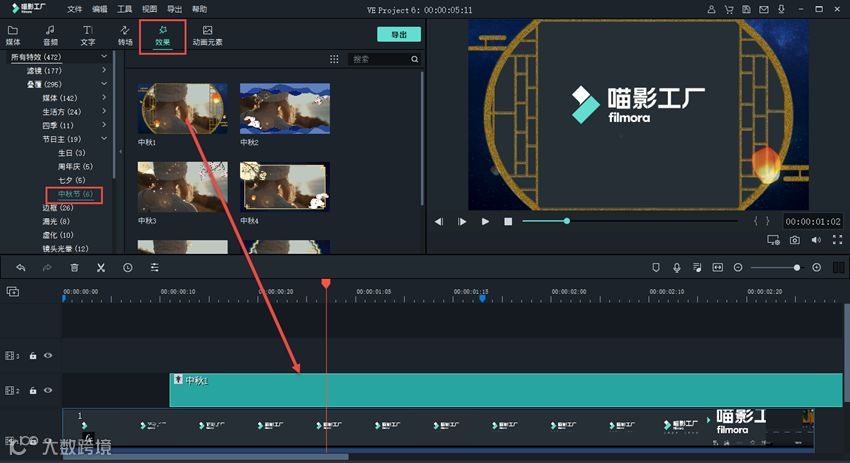Open the 视图 menu
Image resolution: width=850 pixels, height=463 pixels.
[x=150, y=9]
